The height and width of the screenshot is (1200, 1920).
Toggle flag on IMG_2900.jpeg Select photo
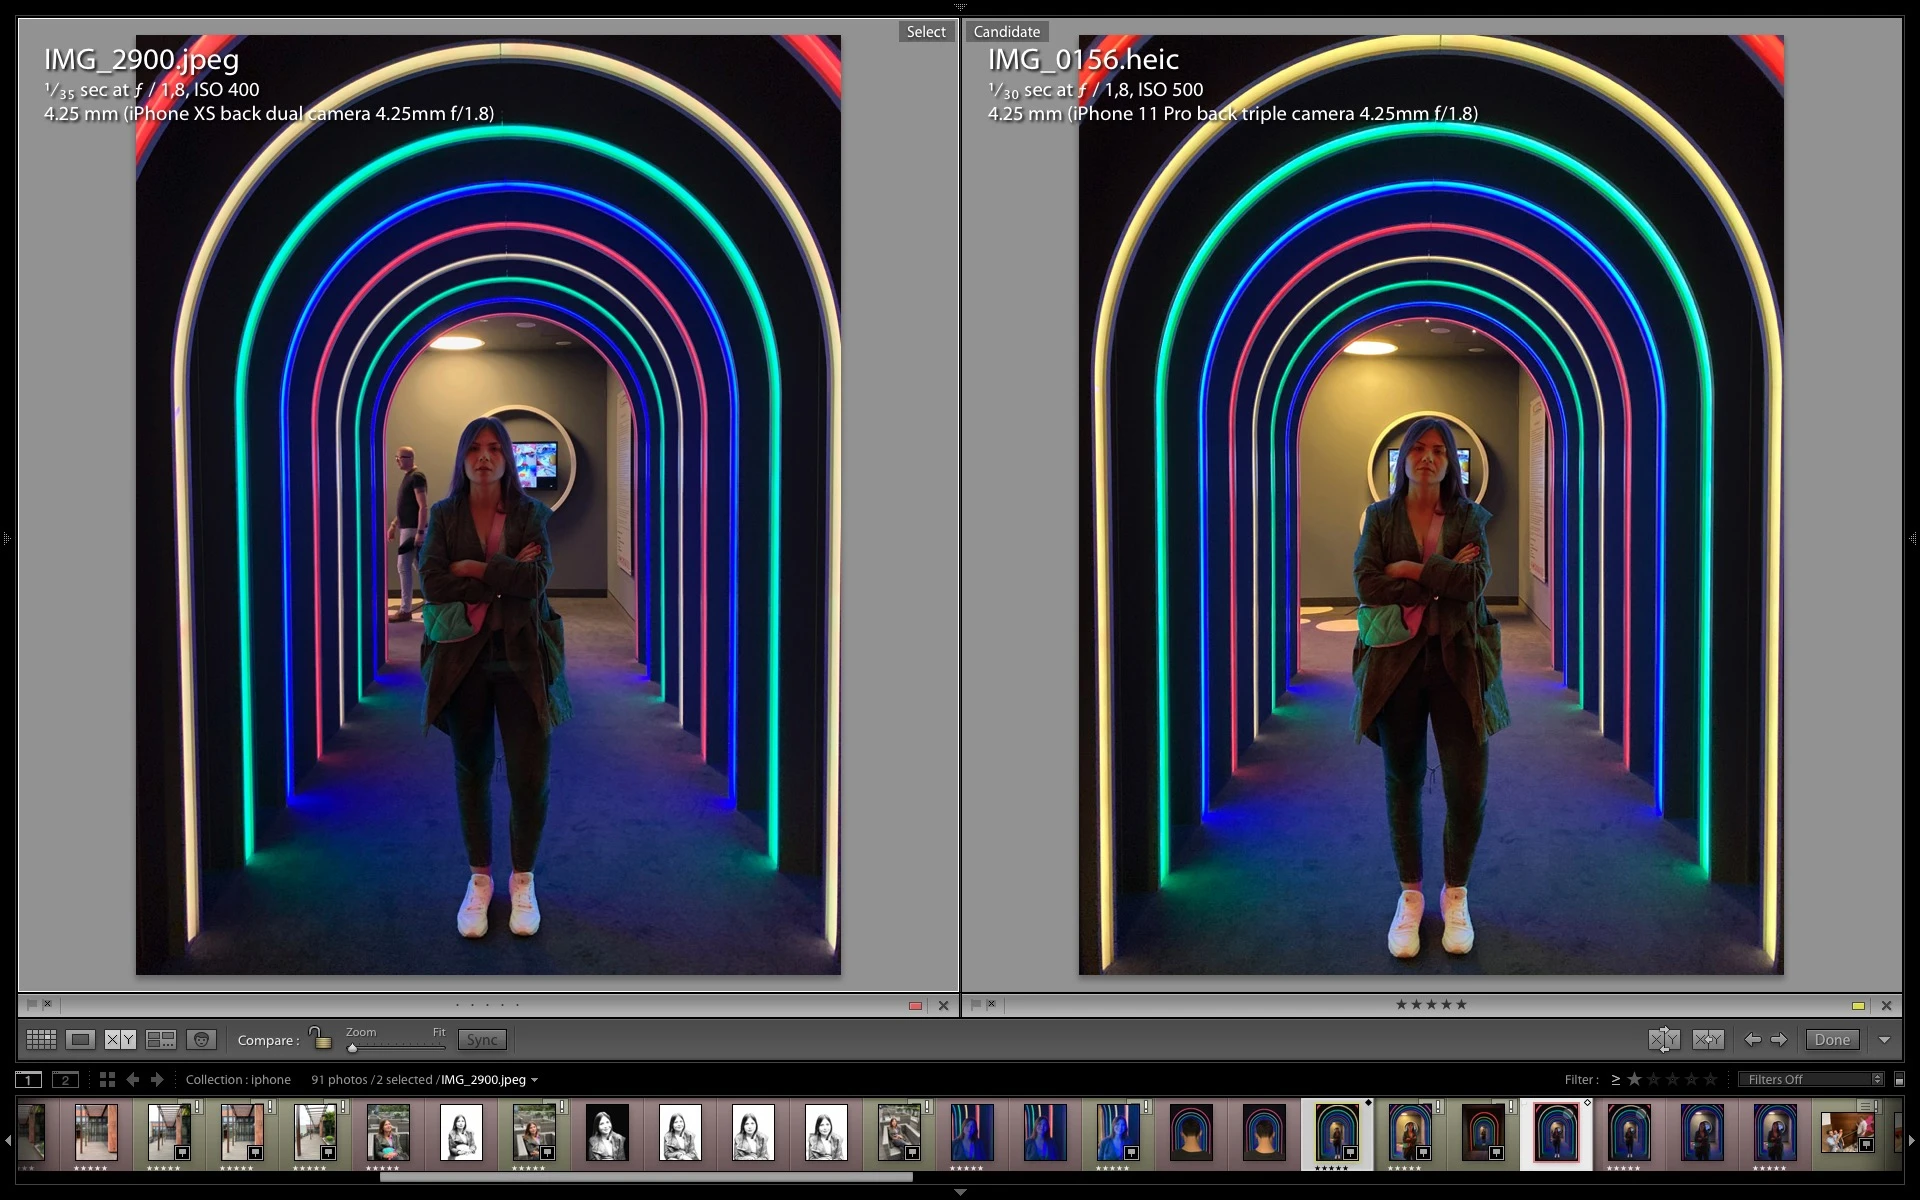click(32, 1004)
